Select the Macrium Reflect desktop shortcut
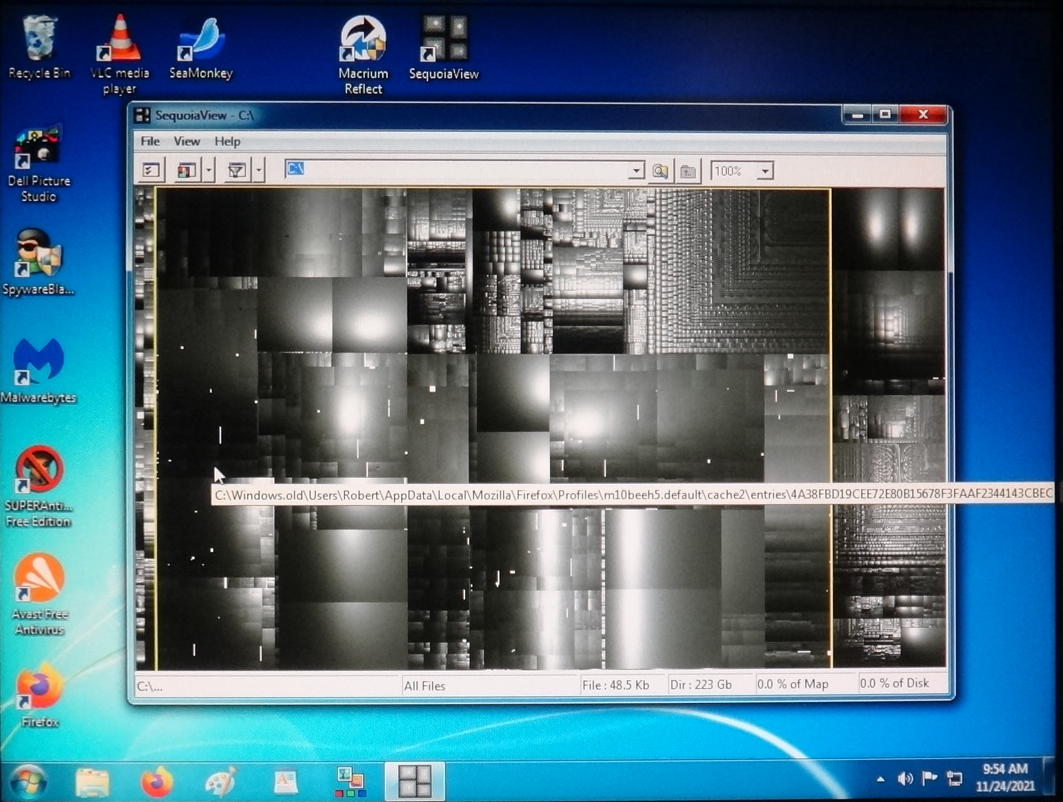The width and height of the screenshot is (1063, 802). click(x=363, y=56)
